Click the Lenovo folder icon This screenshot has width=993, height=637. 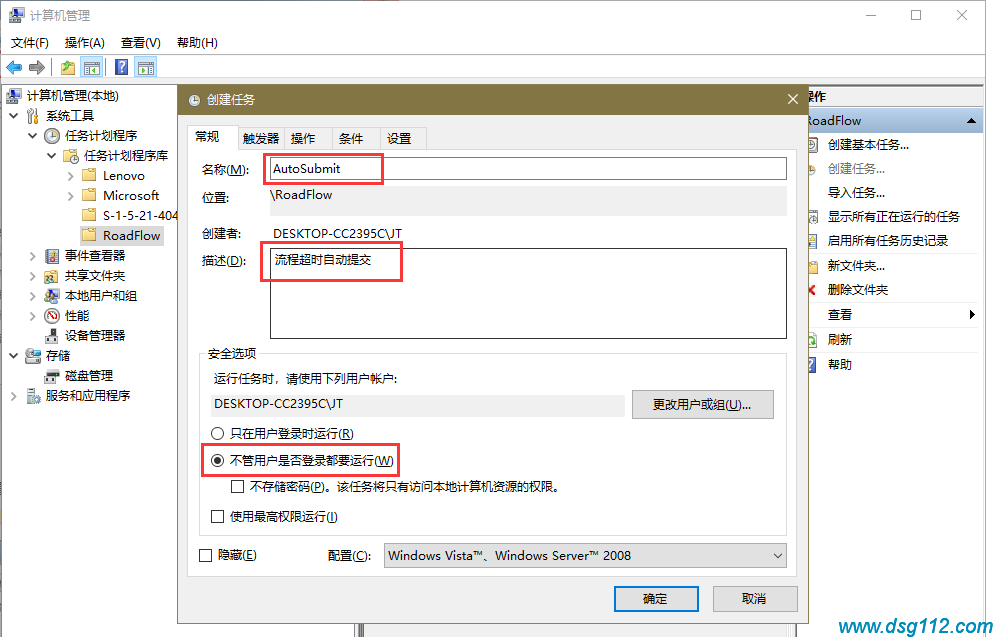[89, 175]
